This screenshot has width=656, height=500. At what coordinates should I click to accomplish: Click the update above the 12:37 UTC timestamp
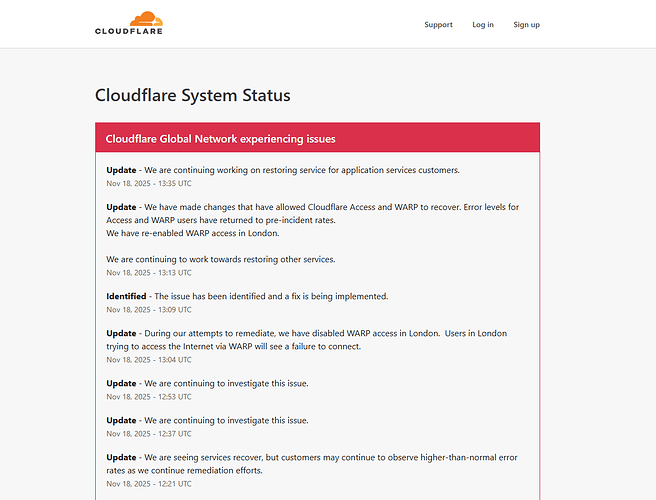[207, 421]
